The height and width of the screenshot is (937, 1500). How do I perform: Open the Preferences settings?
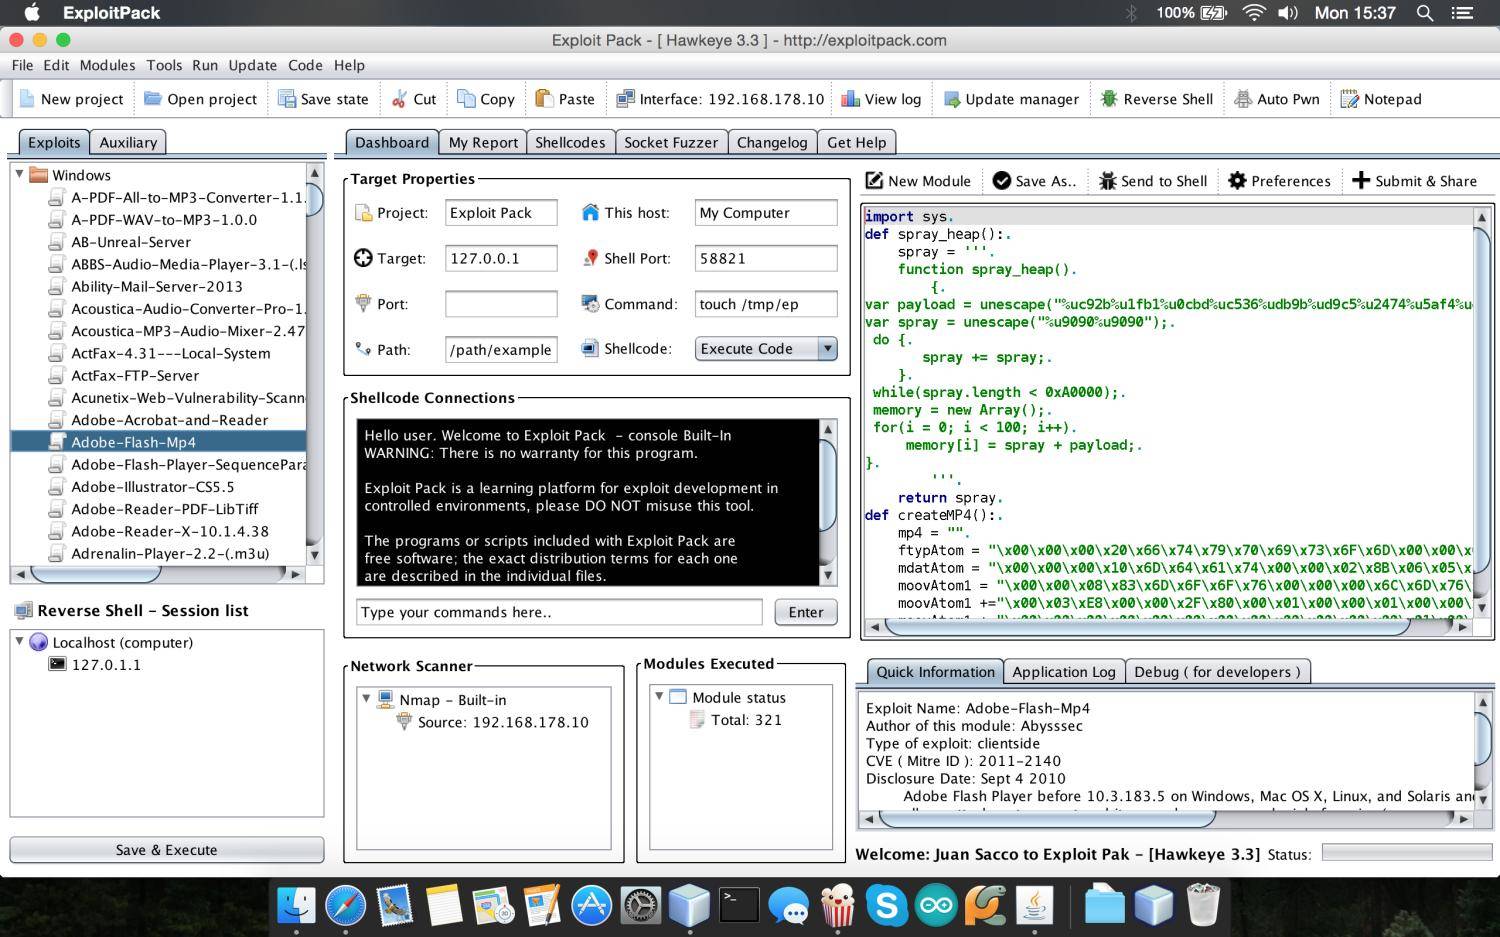[1279, 181]
